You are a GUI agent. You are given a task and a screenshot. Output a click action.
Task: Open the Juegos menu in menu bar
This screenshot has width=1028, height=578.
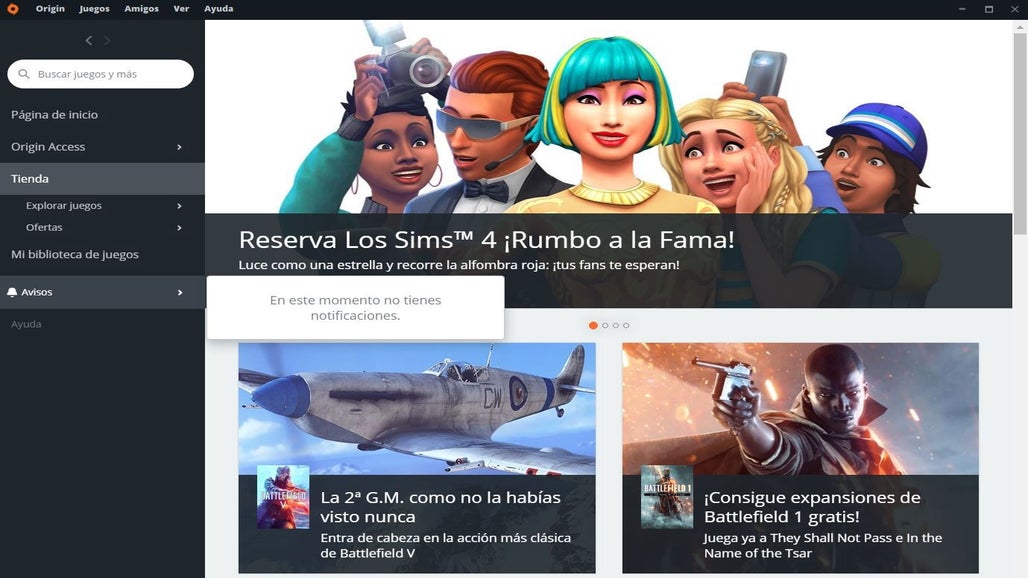(94, 9)
